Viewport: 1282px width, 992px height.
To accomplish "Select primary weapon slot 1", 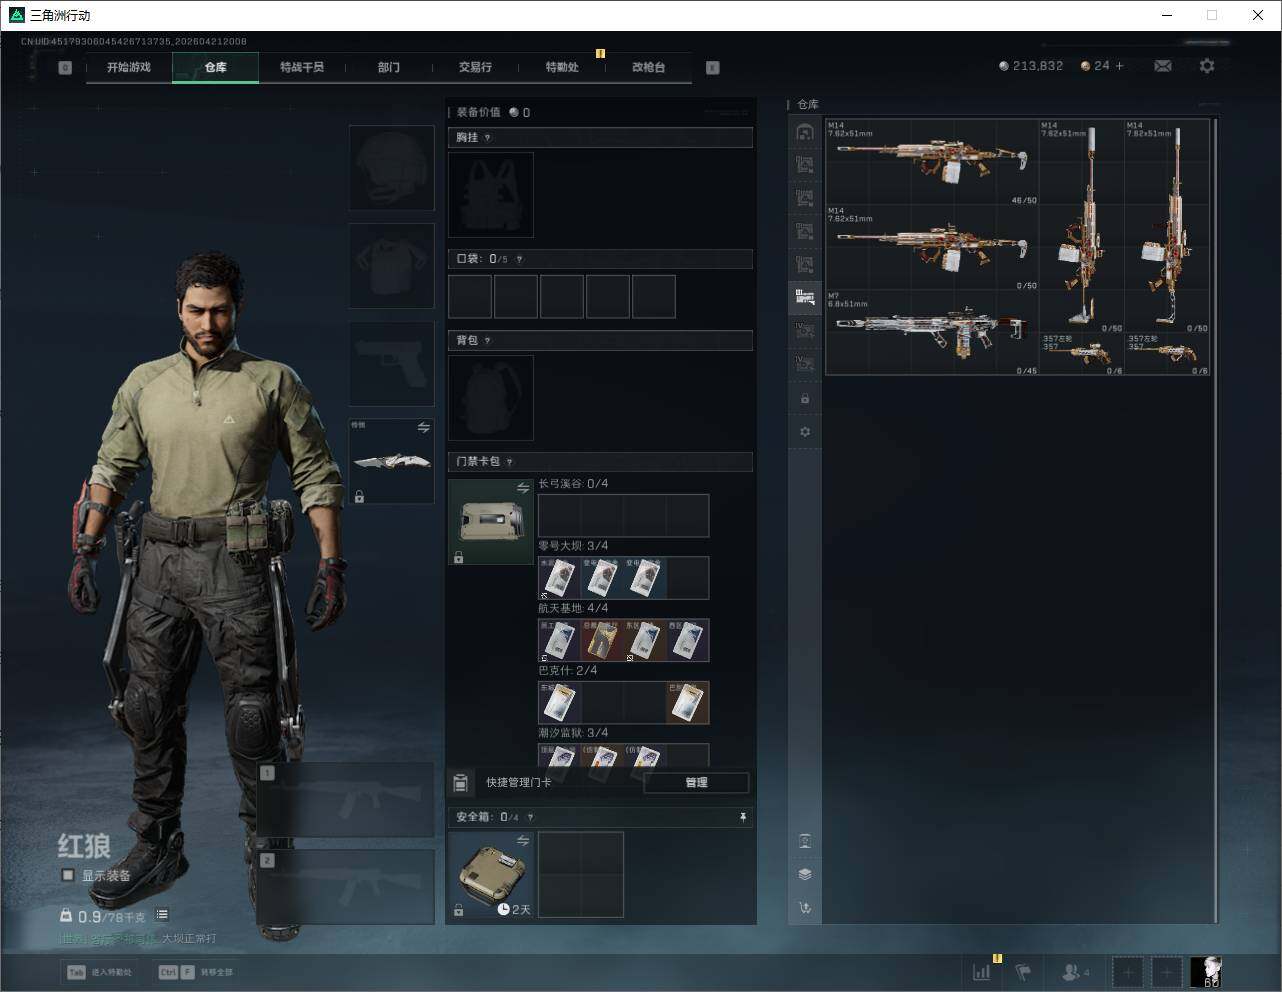I will (x=346, y=800).
